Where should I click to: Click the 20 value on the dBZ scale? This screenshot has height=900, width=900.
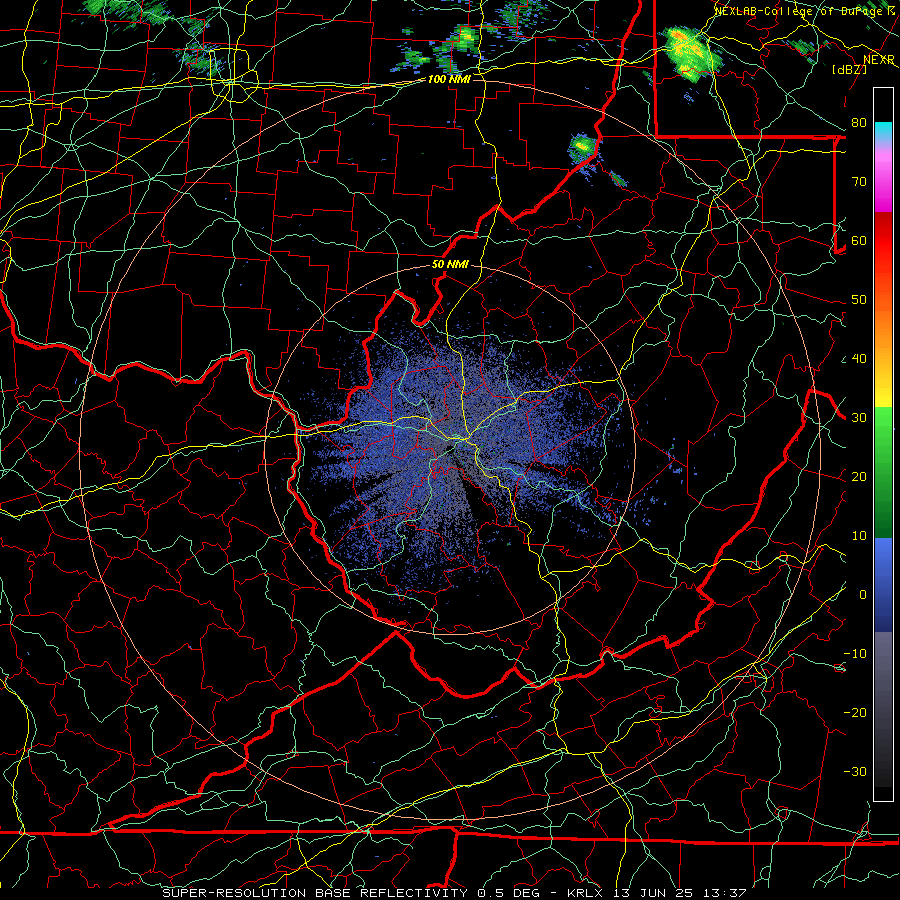point(859,477)
